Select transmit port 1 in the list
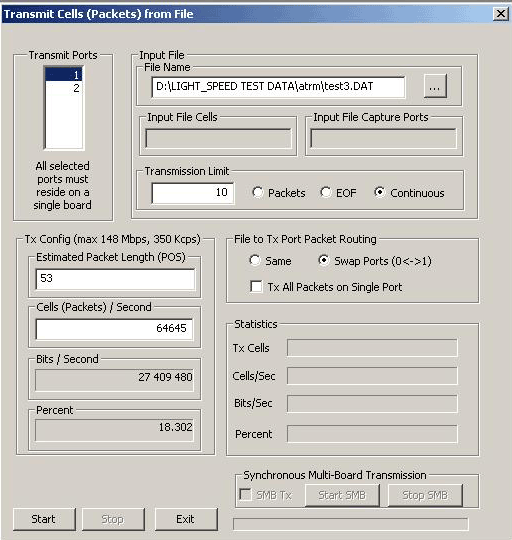 point(64,74)
